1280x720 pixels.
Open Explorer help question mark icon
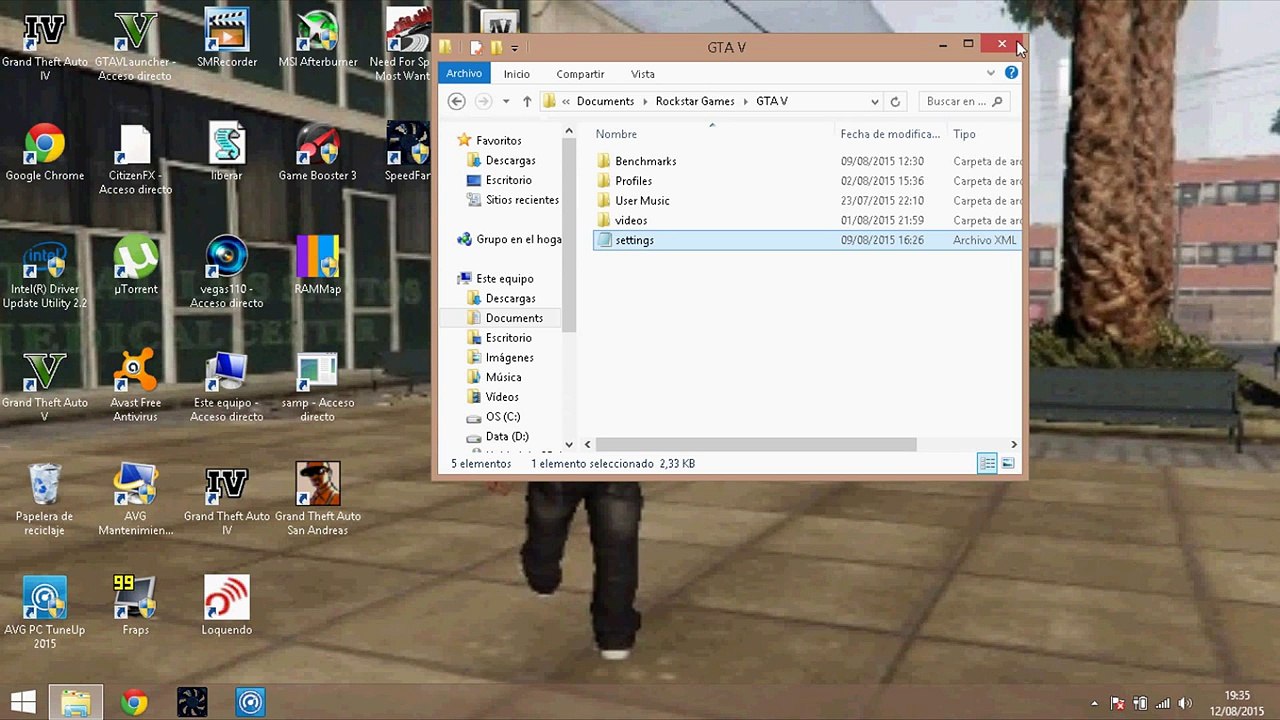tap(1011, 73)
